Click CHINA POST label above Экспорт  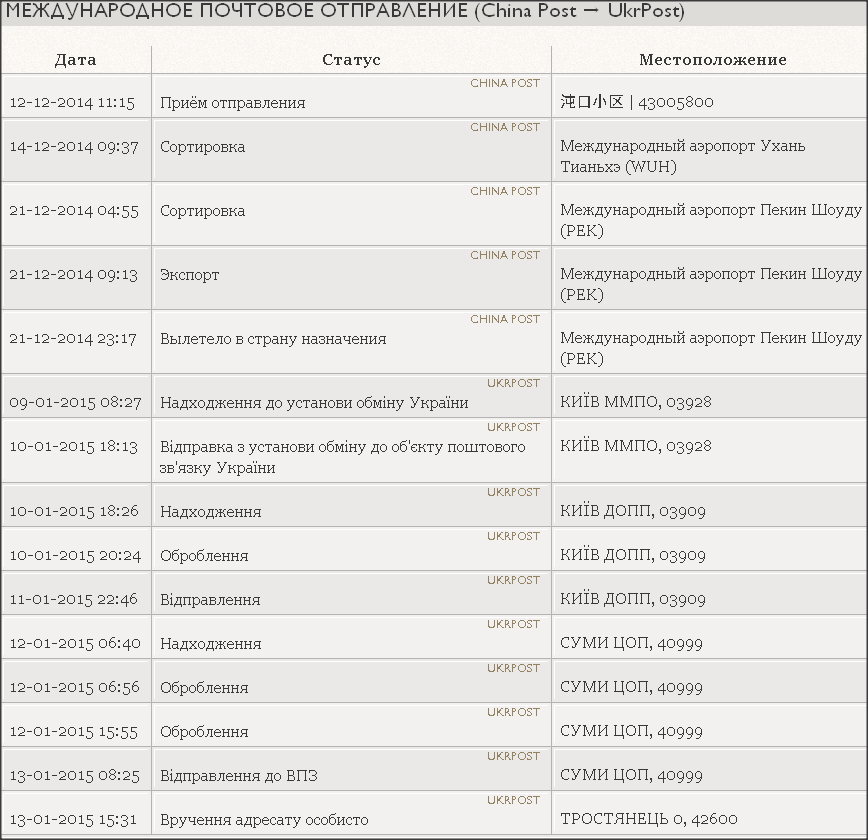[505, 255]
